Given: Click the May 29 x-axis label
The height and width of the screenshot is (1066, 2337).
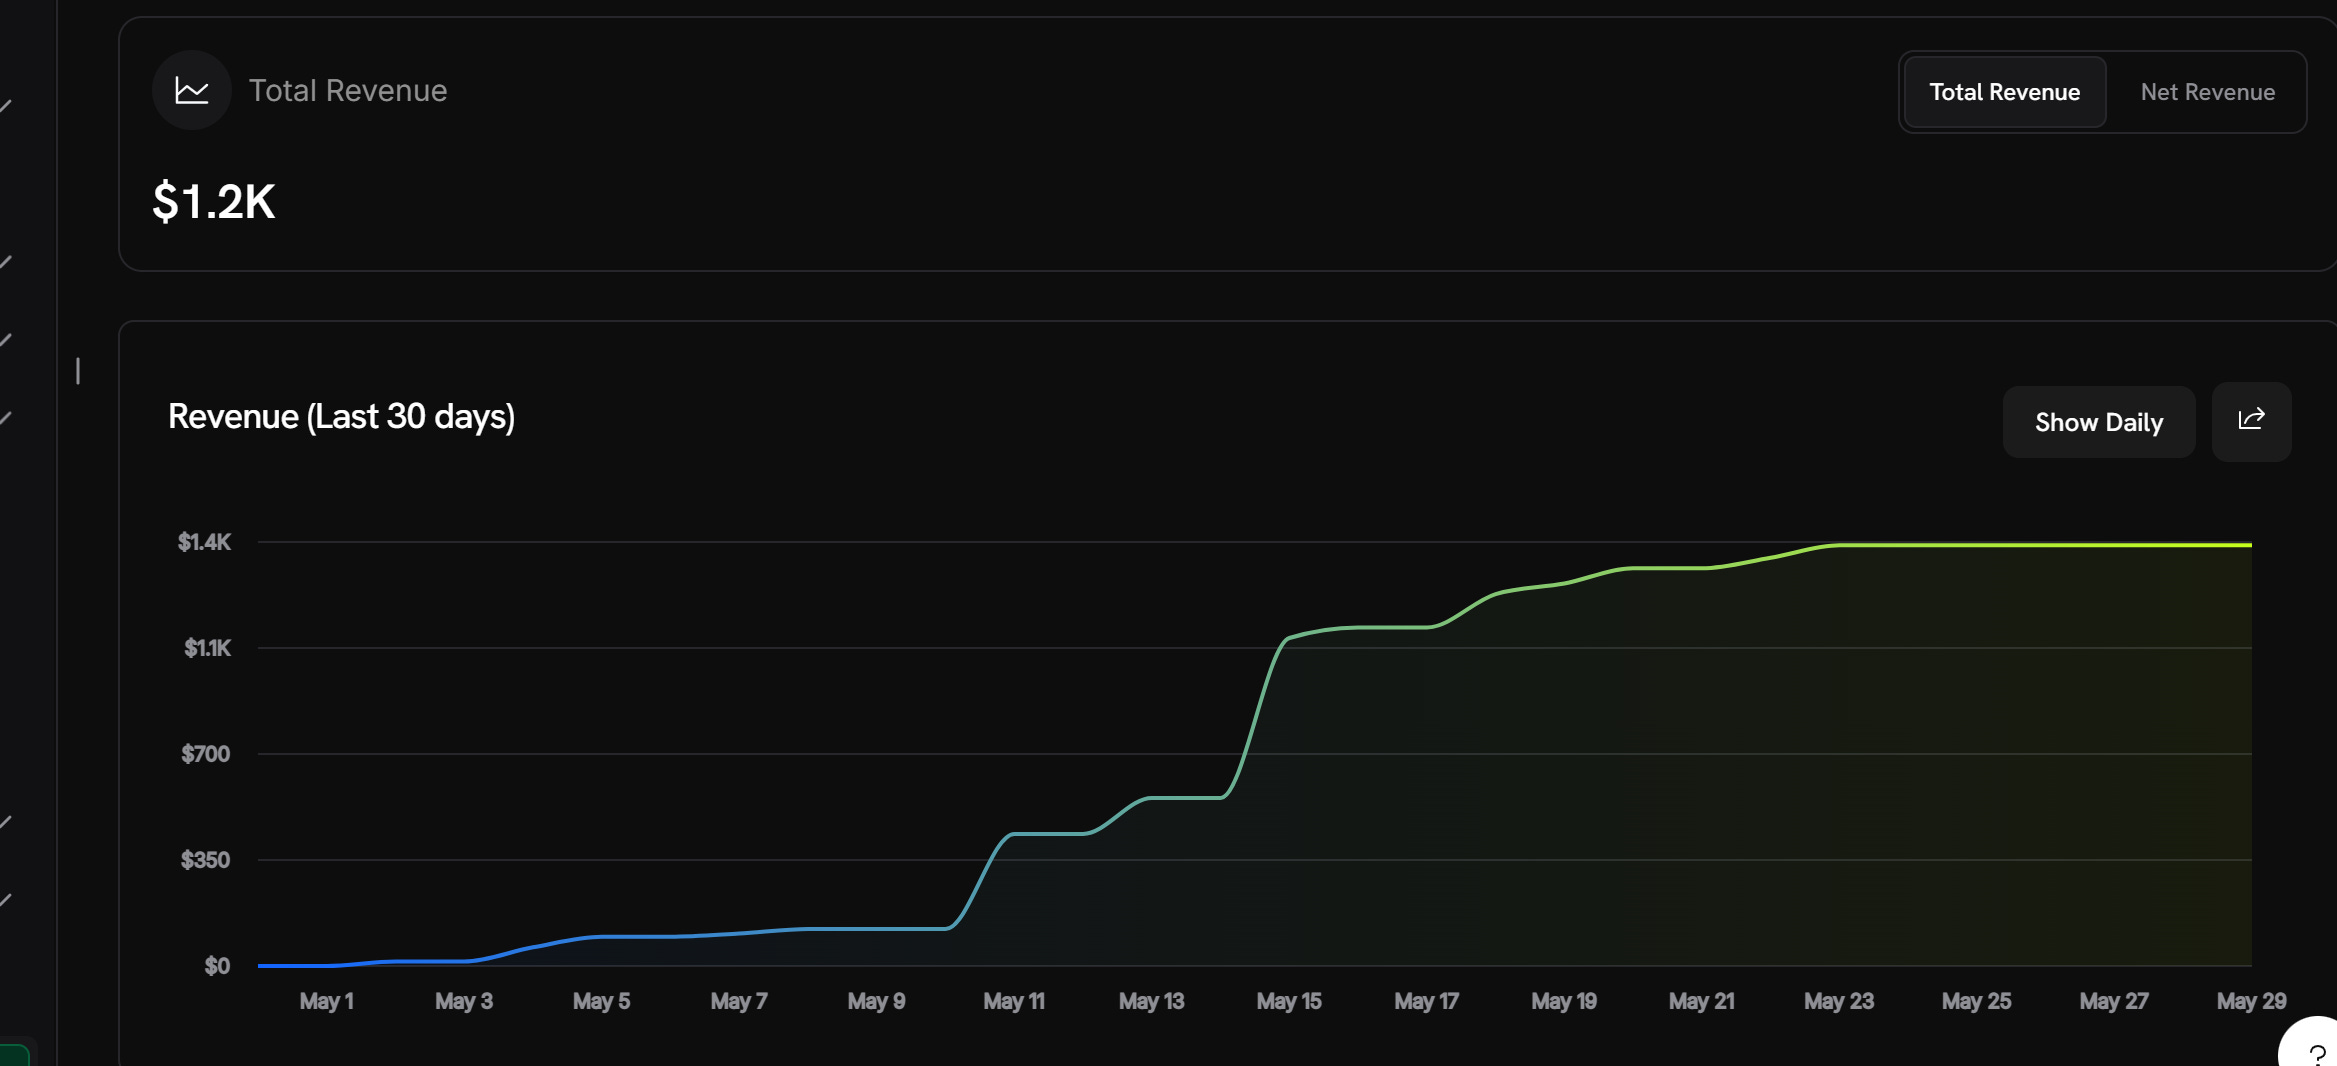Looking at the screenshot, I should tap(2251, 1001).
